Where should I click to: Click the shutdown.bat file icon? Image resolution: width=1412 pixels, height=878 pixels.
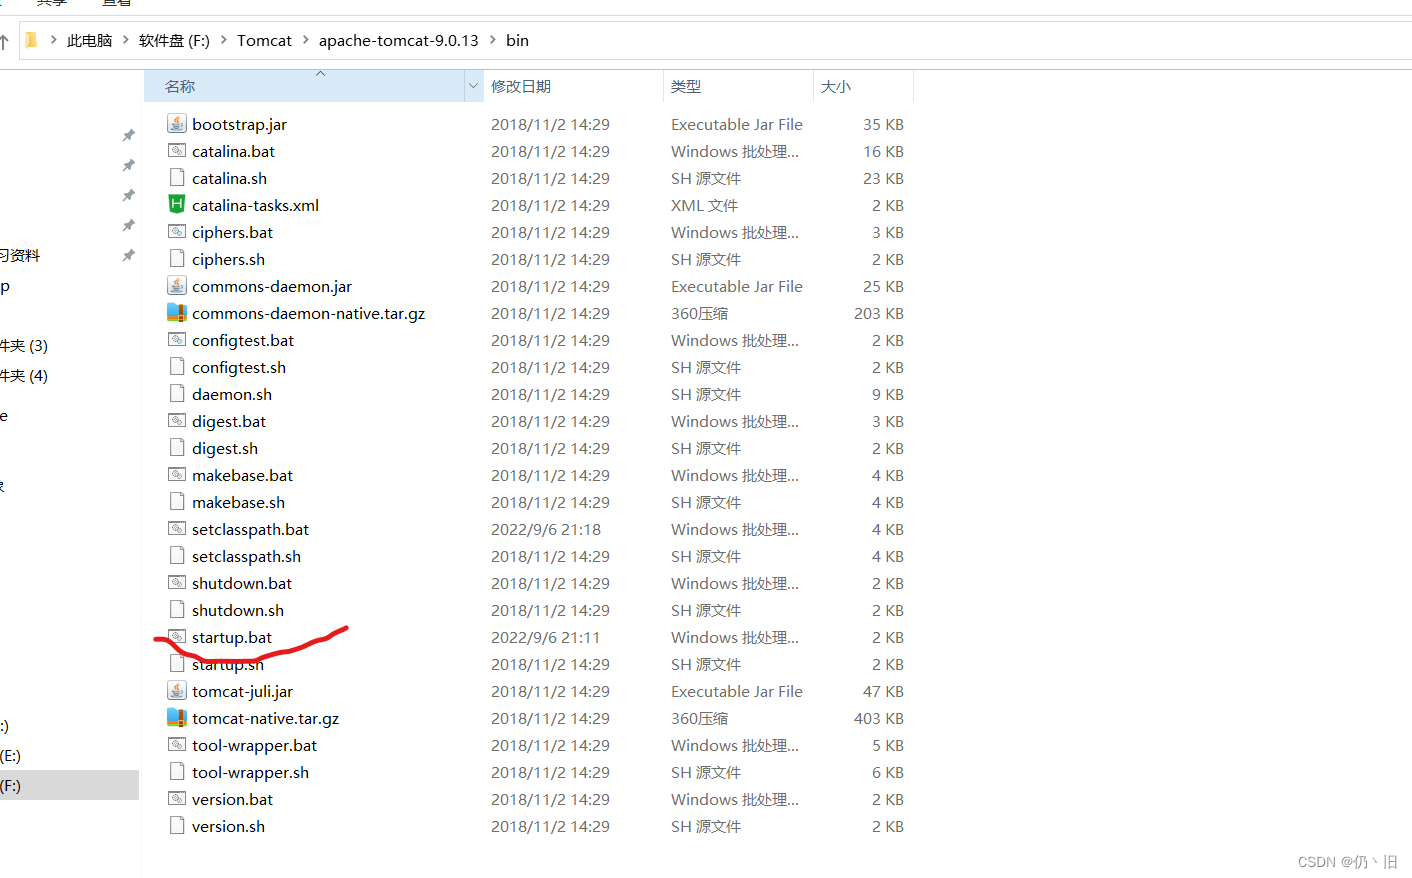coord(177,583)
